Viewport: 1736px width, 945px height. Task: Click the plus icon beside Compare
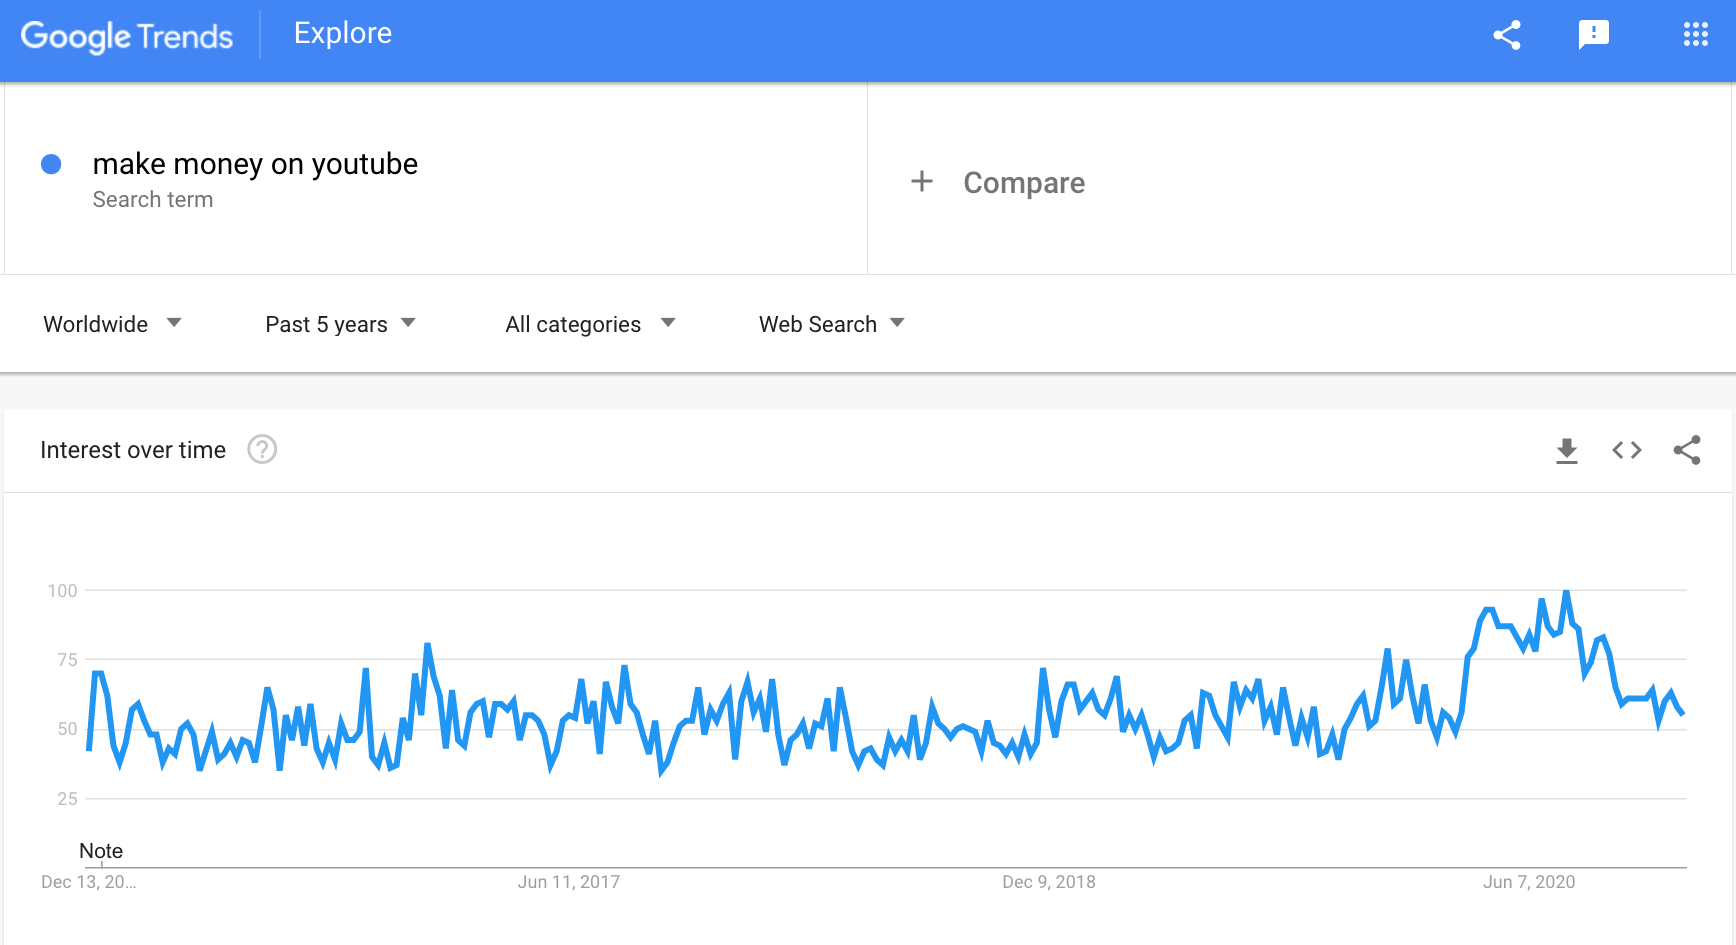click(922, 182)
